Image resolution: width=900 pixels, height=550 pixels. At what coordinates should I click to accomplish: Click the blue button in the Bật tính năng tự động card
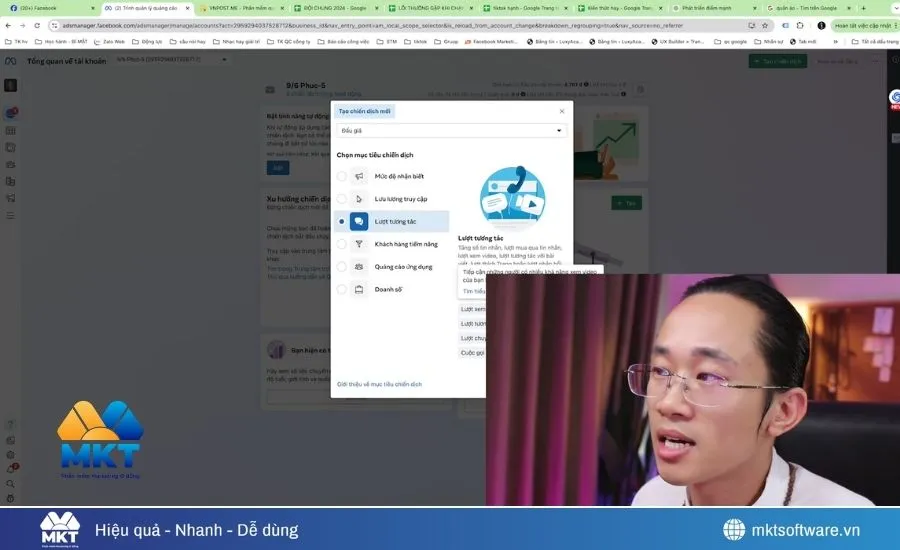coord(278,168)
